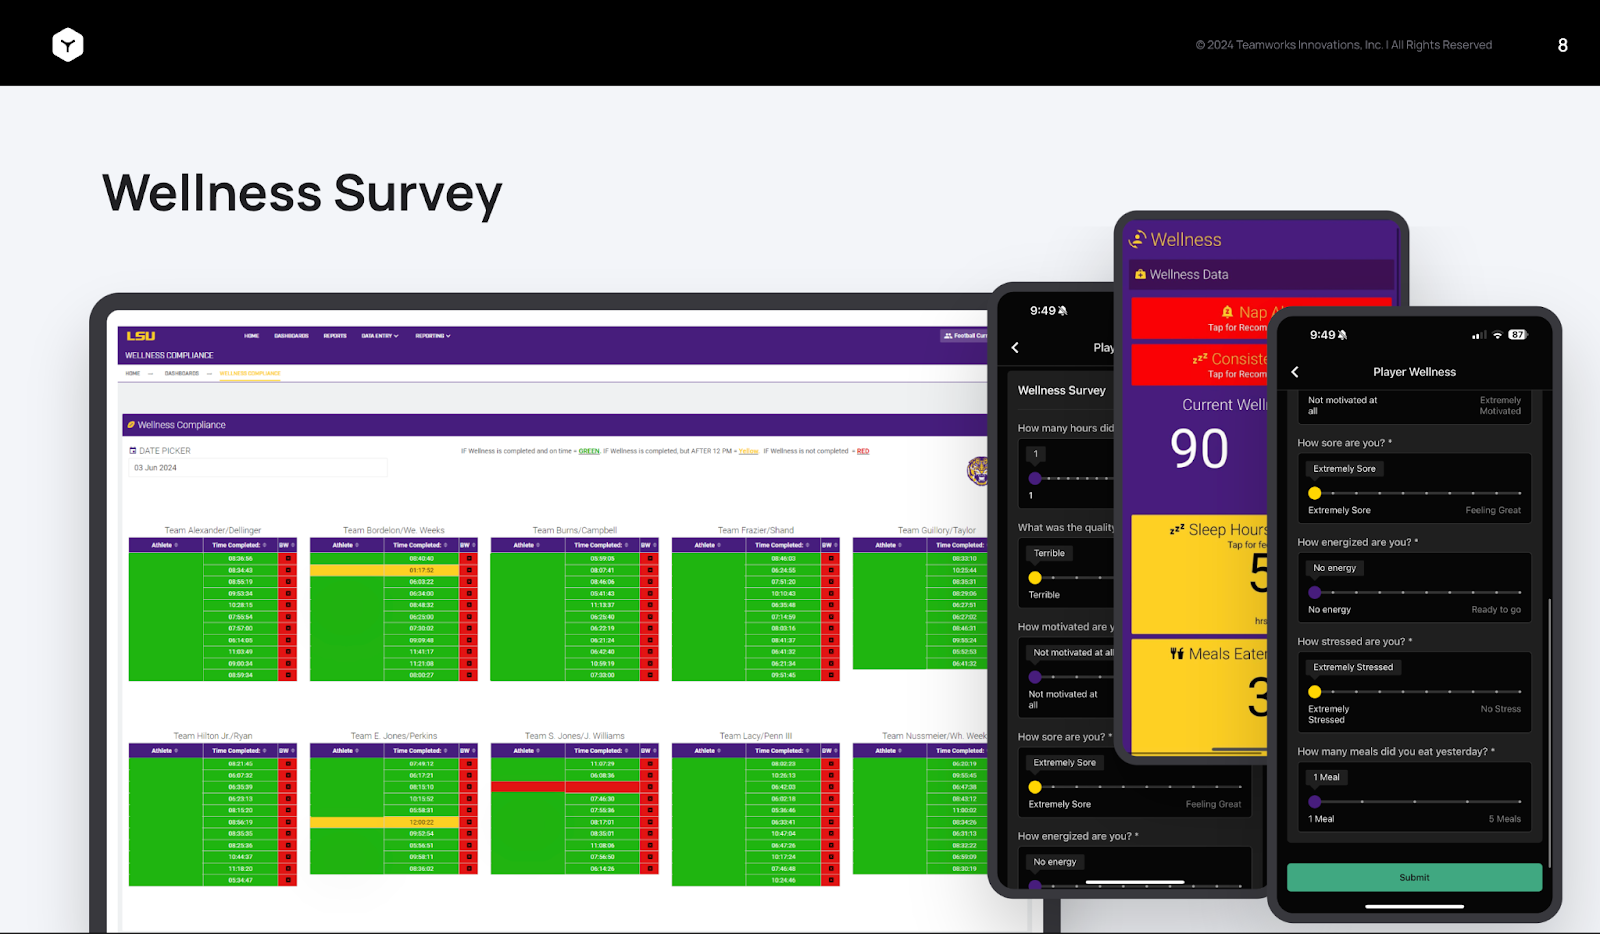Select the REPORTS menu item
1600x934 pixels.
coord(335,336)
